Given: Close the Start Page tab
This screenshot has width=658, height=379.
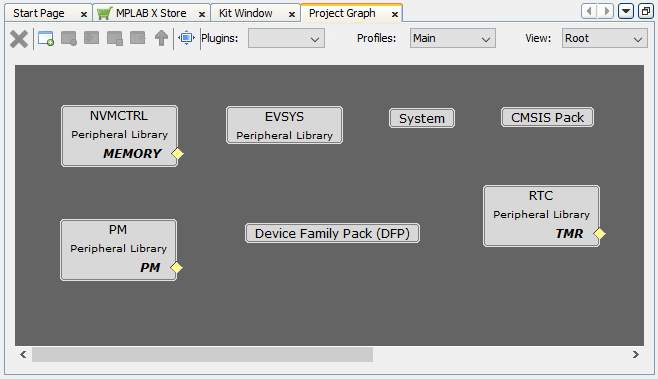Looking at the screenshot, I should pyautogui.click(x=84, y=15).
